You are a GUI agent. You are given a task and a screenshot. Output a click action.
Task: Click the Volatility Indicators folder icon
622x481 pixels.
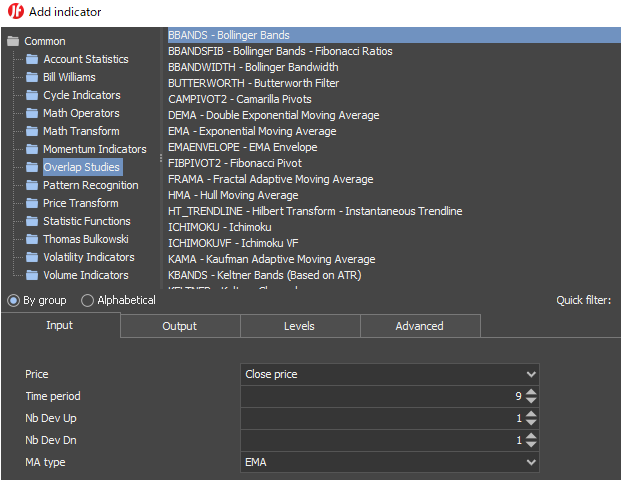(32, 258)
